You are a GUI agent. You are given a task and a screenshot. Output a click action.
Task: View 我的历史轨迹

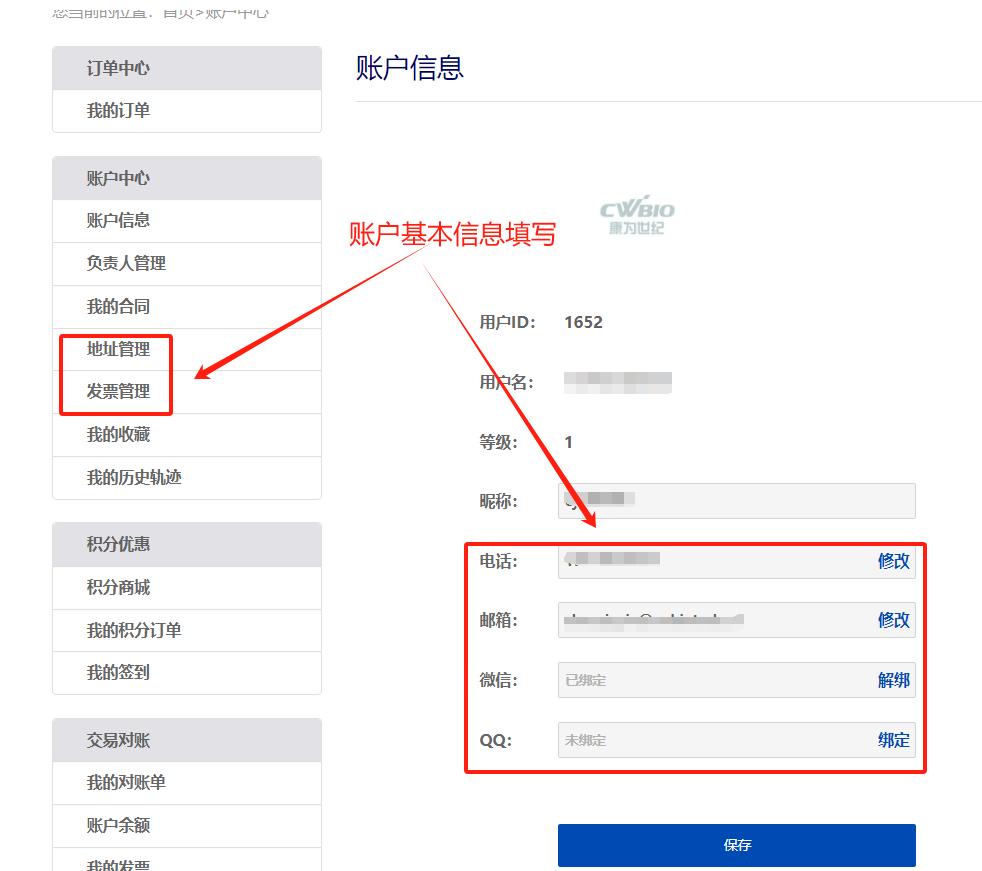[x=134, y=478]
